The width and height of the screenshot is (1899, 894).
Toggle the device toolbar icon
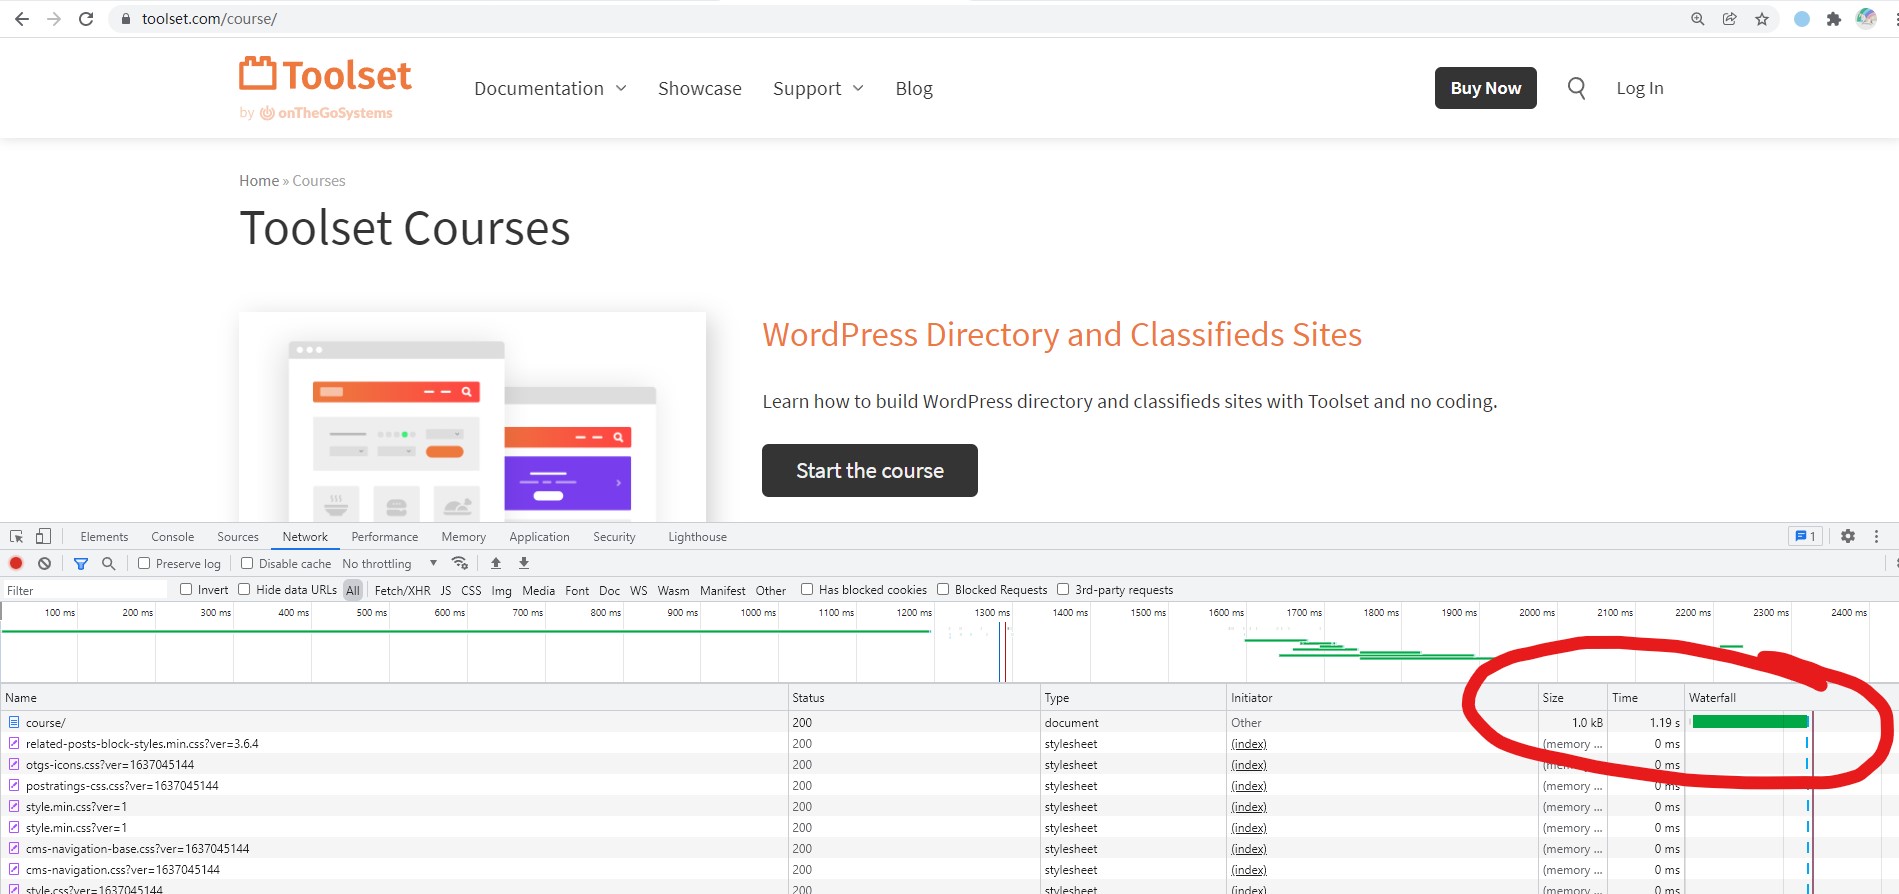click(x=43, y=536)
